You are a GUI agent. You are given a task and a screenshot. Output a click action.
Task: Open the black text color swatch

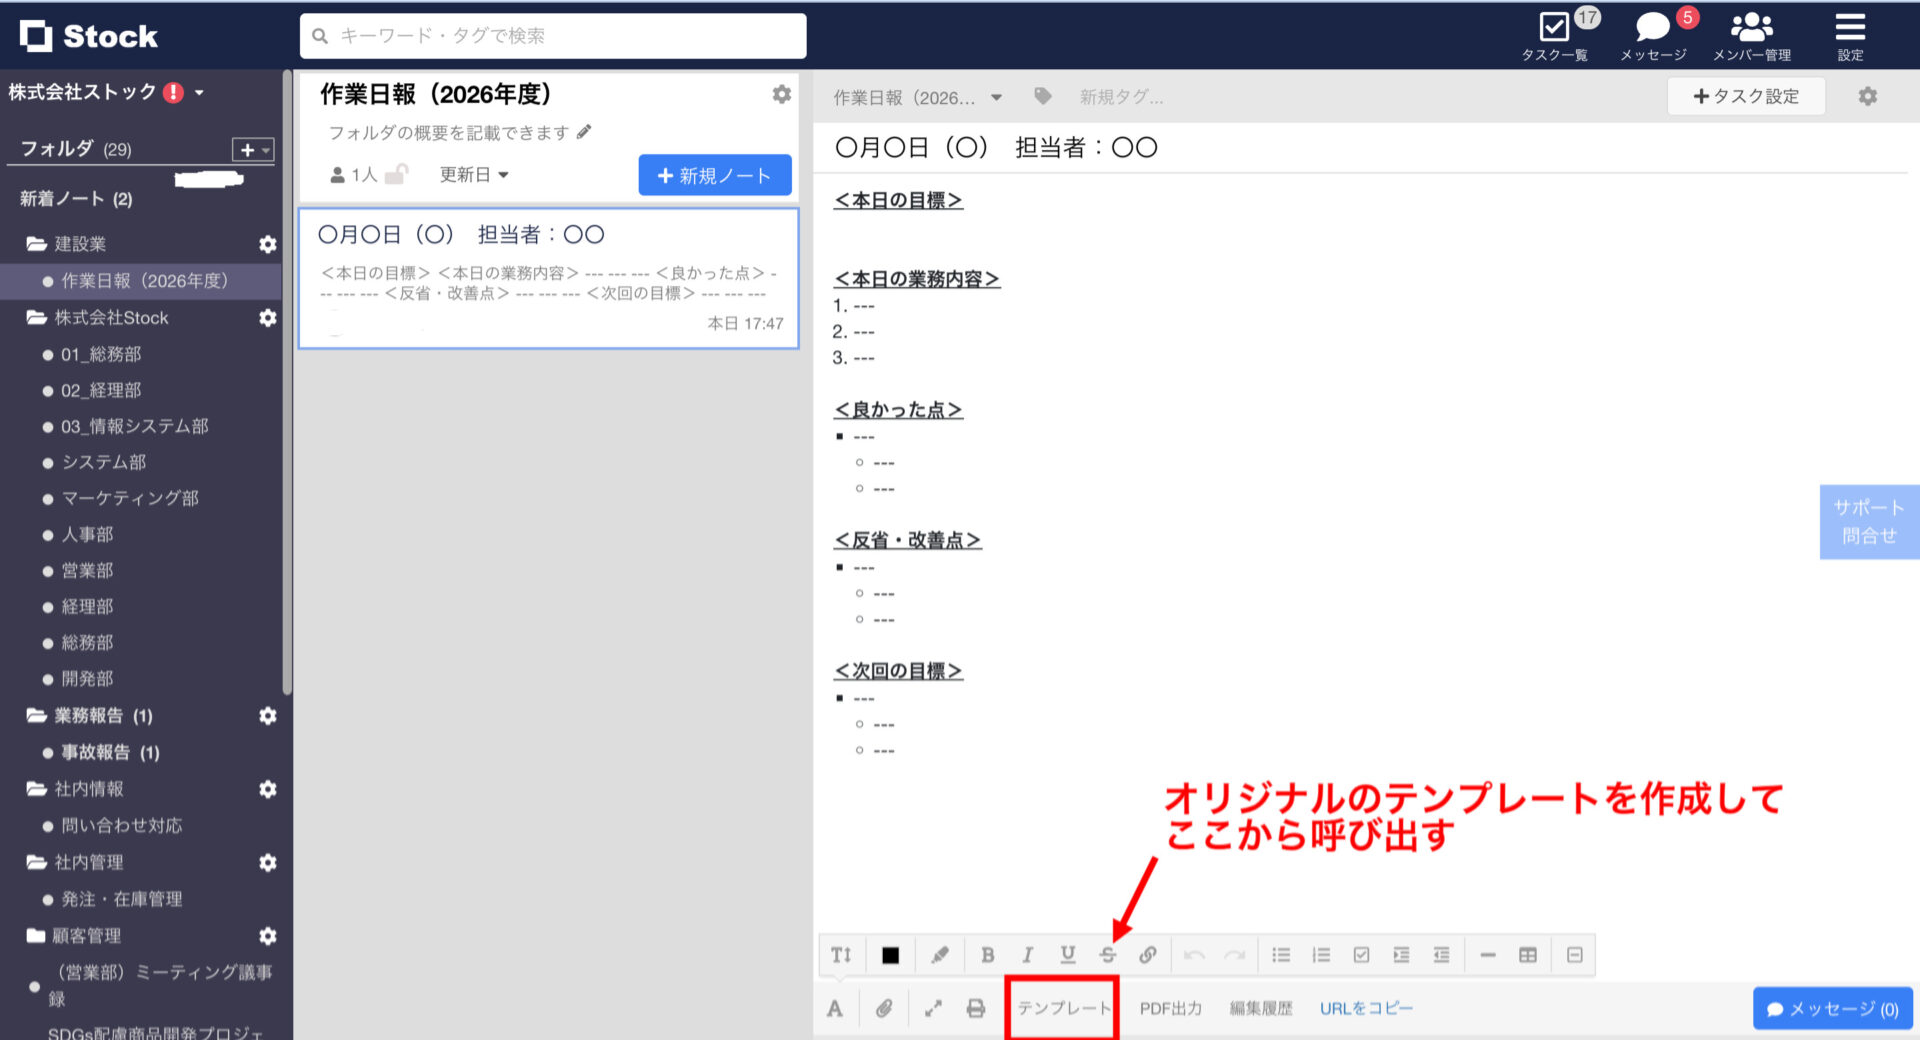[890, 955]
